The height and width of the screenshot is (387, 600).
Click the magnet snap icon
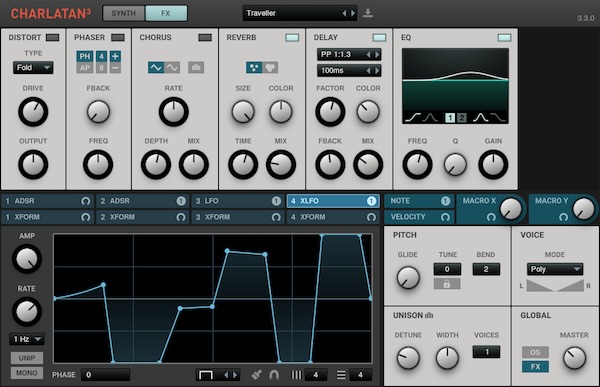point(274,375)
